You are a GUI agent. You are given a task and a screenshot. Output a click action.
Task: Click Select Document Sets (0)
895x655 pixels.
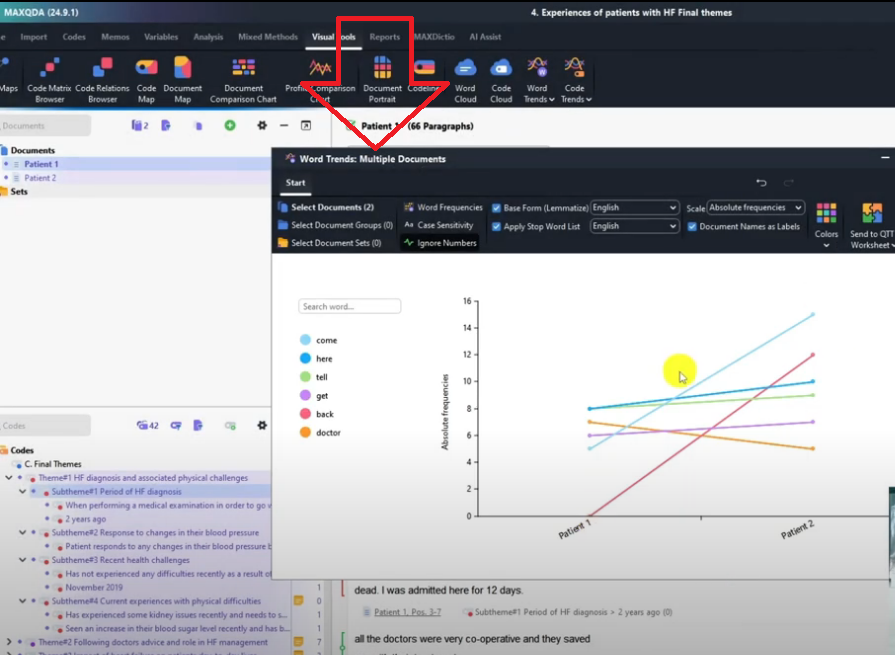330,242
